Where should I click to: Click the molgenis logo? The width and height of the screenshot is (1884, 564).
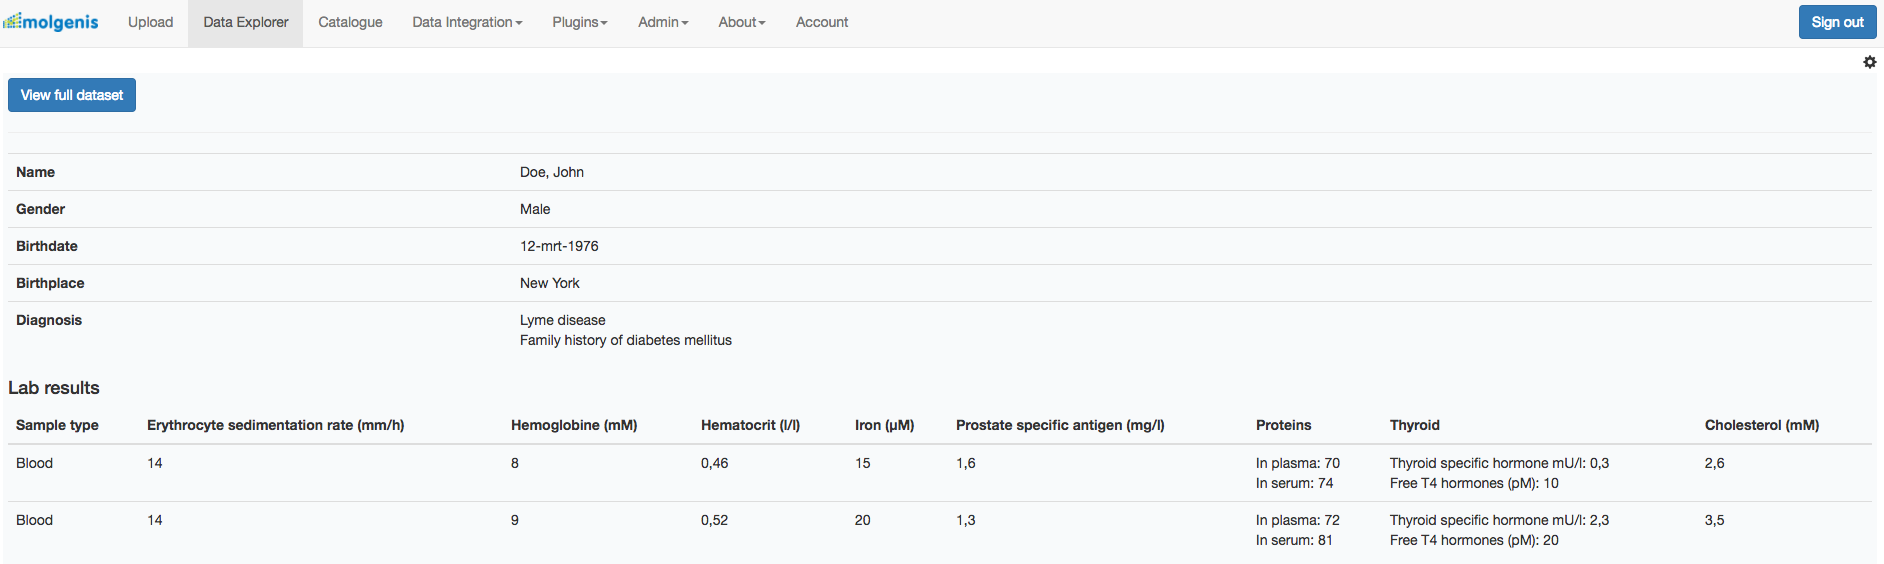[51, 22]
